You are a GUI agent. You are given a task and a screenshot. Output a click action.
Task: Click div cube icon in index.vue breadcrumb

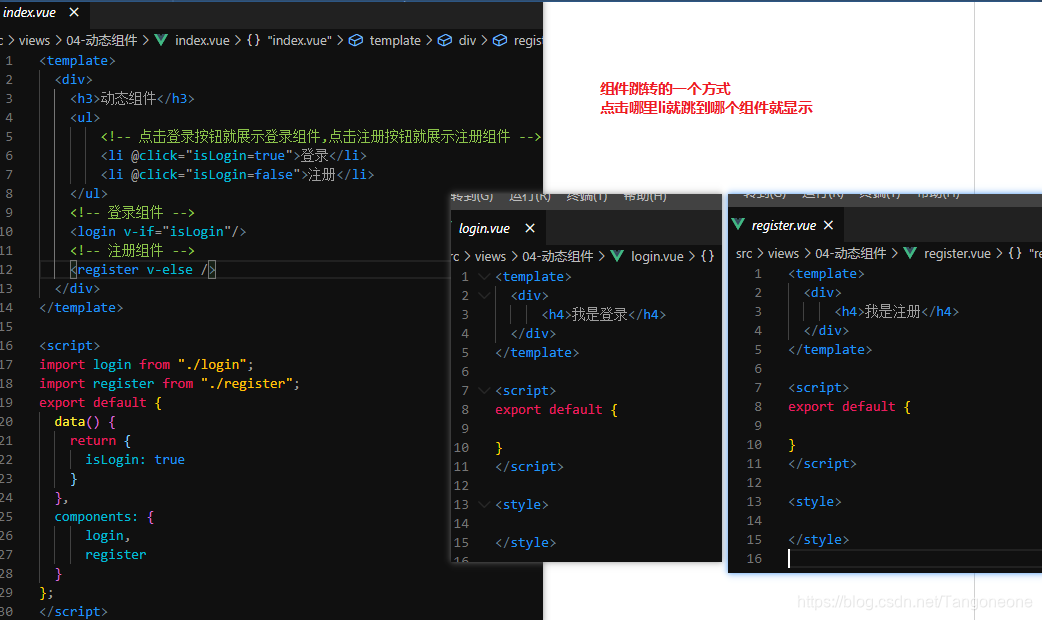(445, 40)
